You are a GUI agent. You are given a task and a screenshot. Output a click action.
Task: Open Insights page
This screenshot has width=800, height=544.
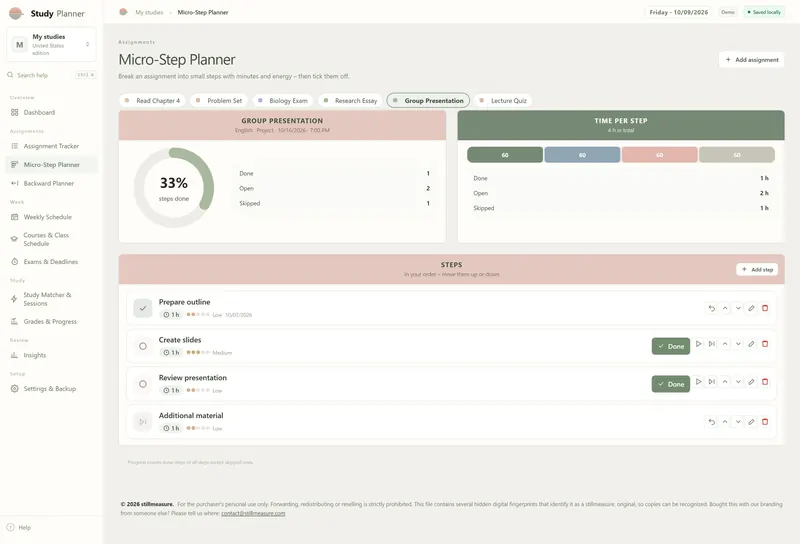[x=52, y=355]
